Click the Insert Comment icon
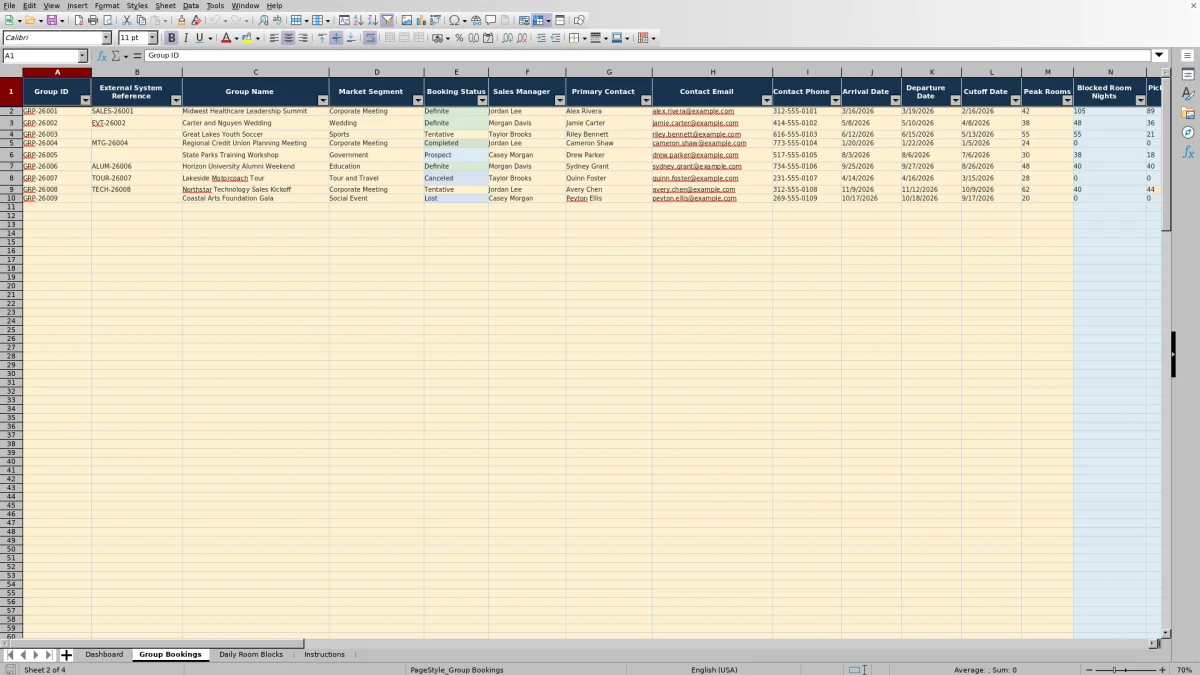 [x=491, y=20]
